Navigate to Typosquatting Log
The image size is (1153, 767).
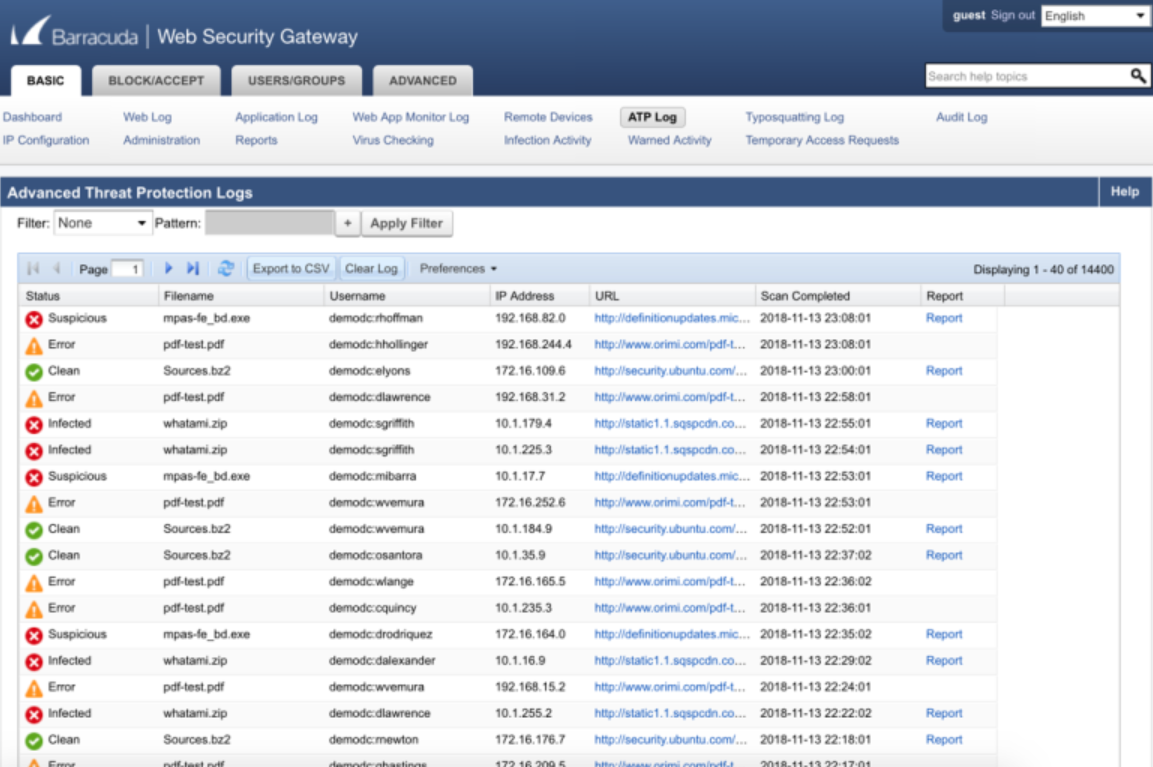793,116
